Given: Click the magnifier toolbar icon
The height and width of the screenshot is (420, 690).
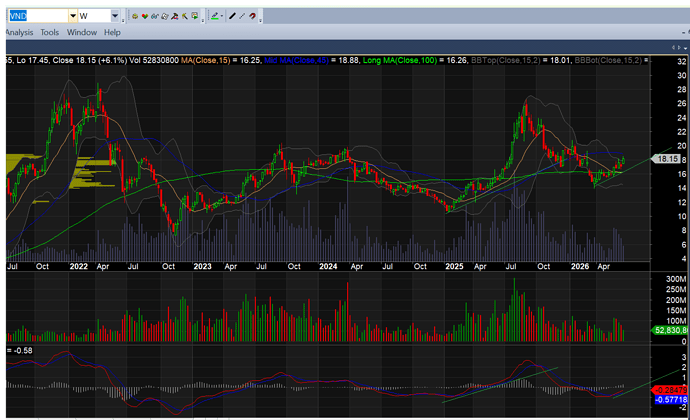Looking at the screenshot, I should pos(165,16).
